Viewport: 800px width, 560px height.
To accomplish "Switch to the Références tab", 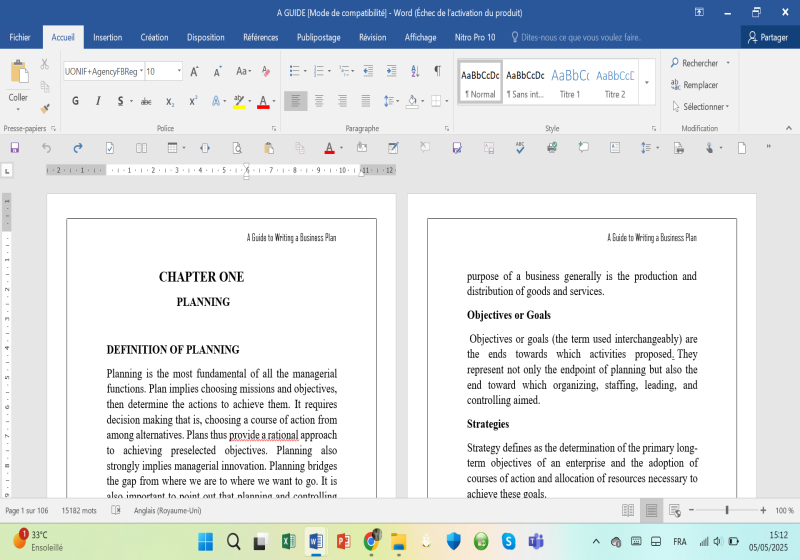I will tap(261, 37).
